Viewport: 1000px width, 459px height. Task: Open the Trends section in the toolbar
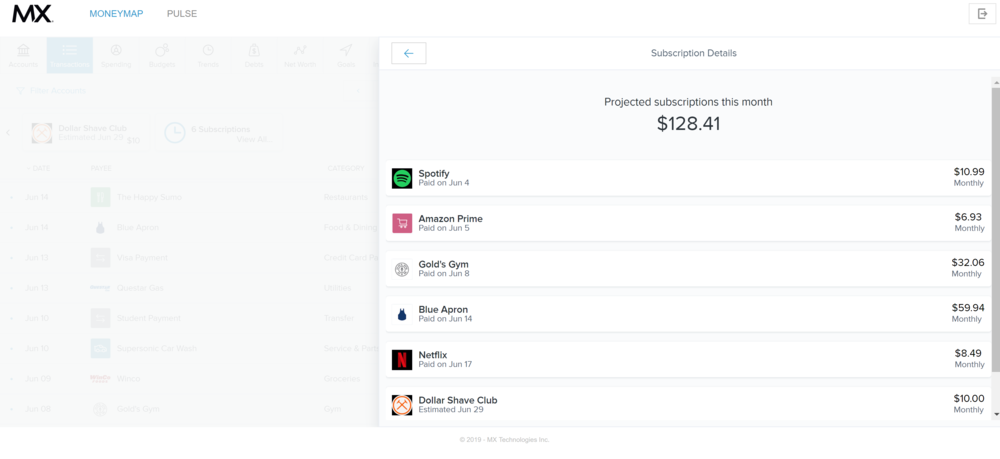208,55
